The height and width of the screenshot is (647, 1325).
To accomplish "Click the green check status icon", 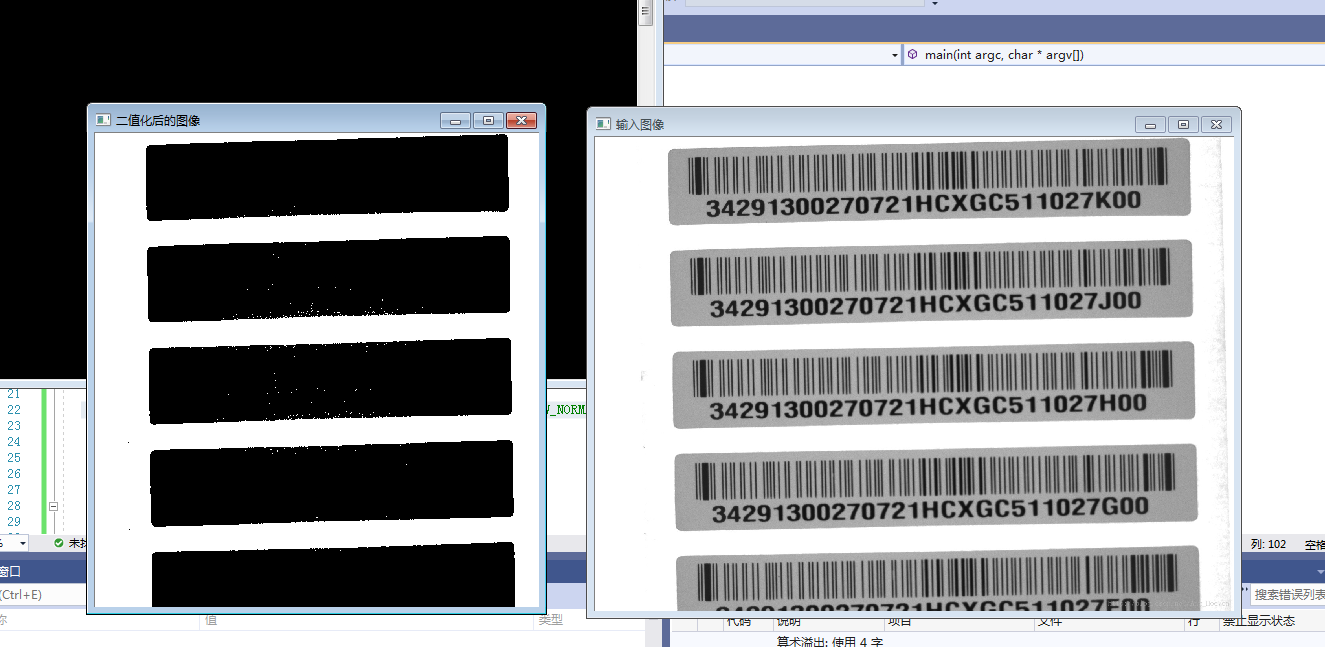I will (59, 543).
